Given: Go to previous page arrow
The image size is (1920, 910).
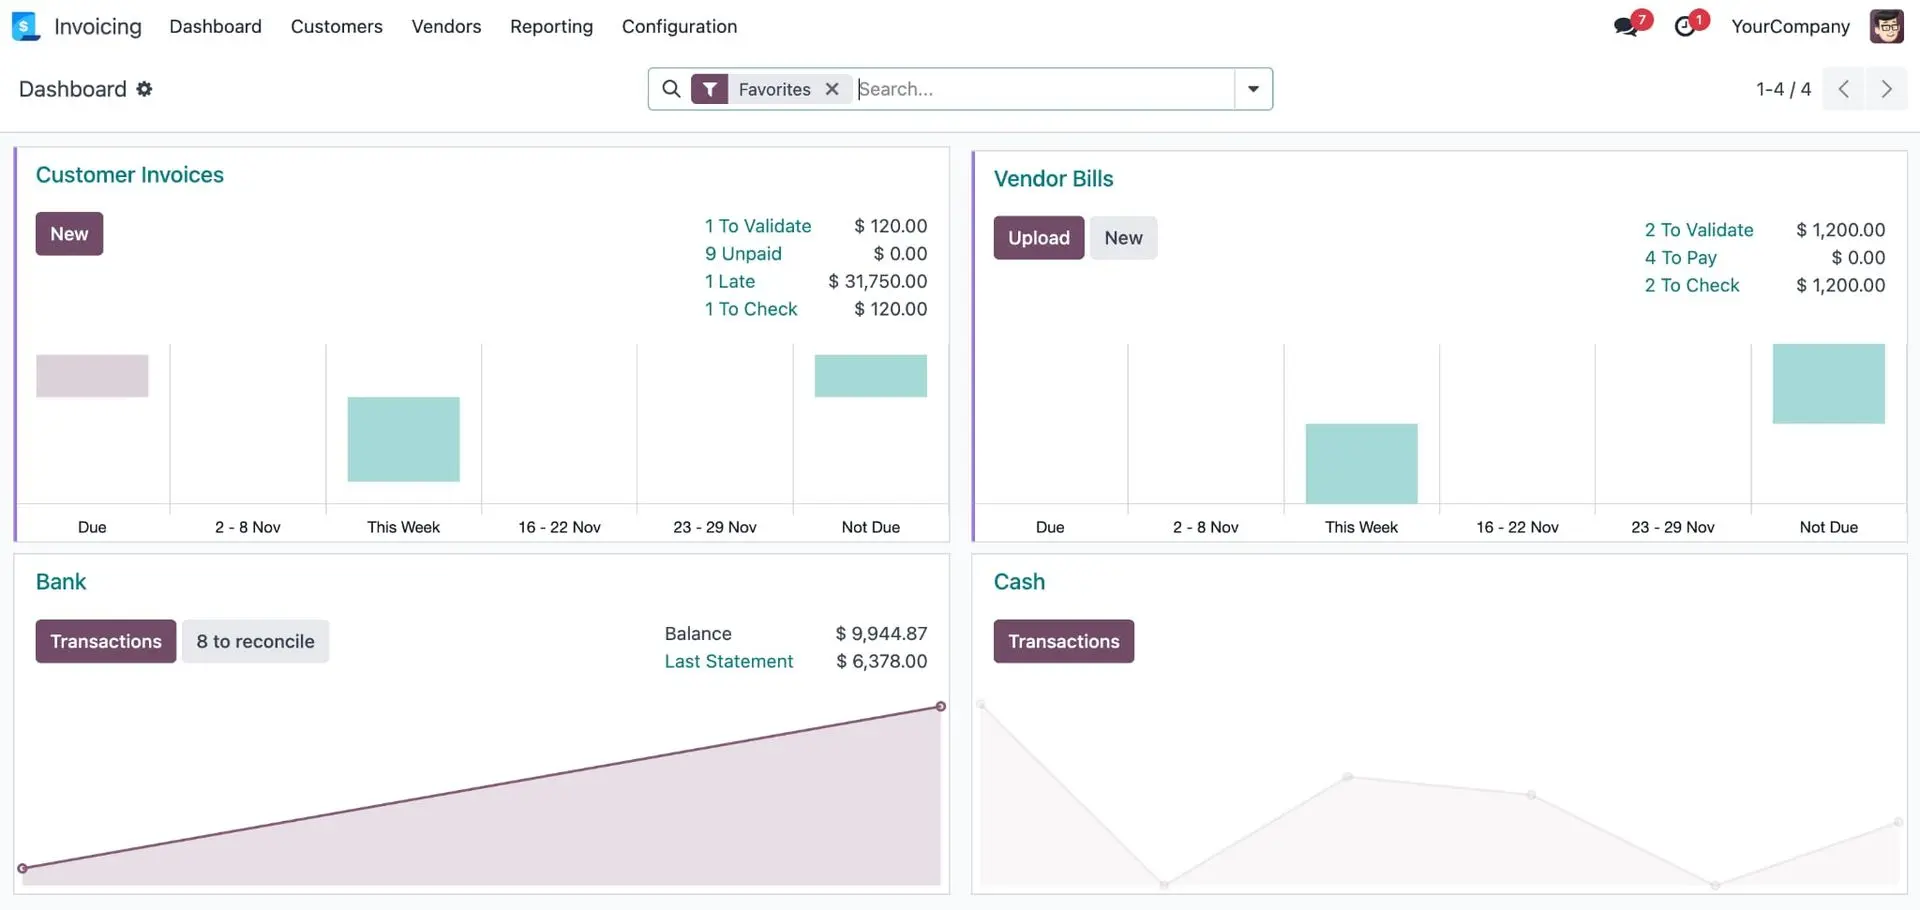Looking at the screenshot, I should (1843, 89).
